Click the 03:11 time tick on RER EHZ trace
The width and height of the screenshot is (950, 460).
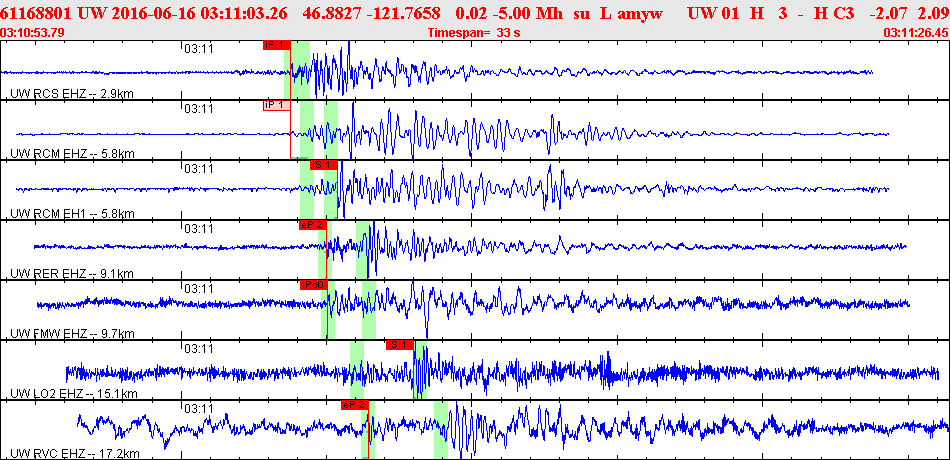[199, 228]
